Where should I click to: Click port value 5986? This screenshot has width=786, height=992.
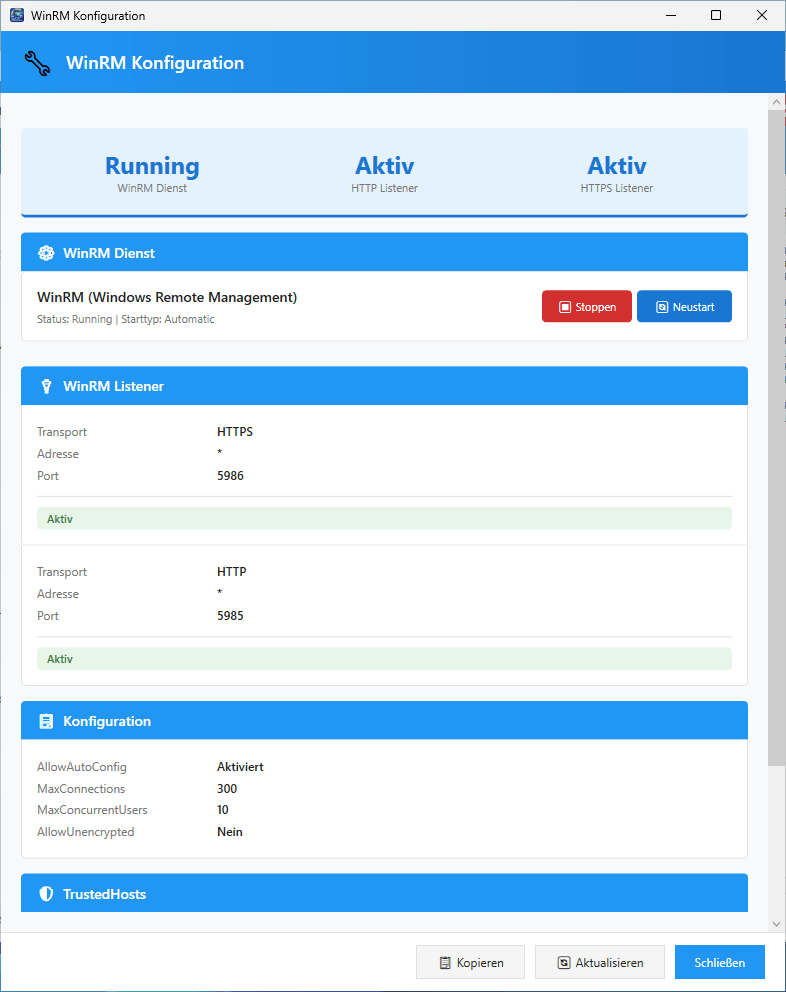[x=230, y=476]
